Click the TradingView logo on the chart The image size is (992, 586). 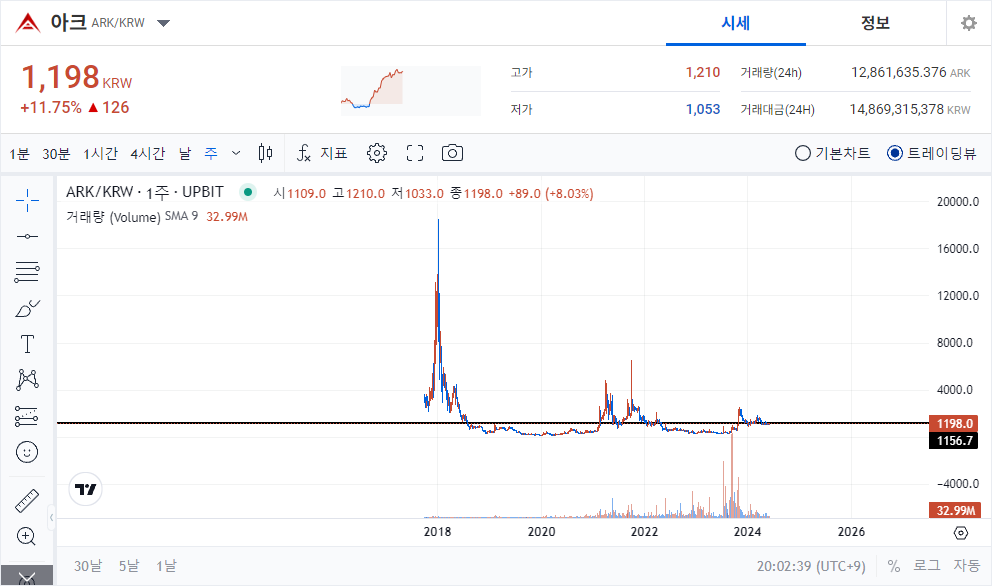click(x=85, y=489)
